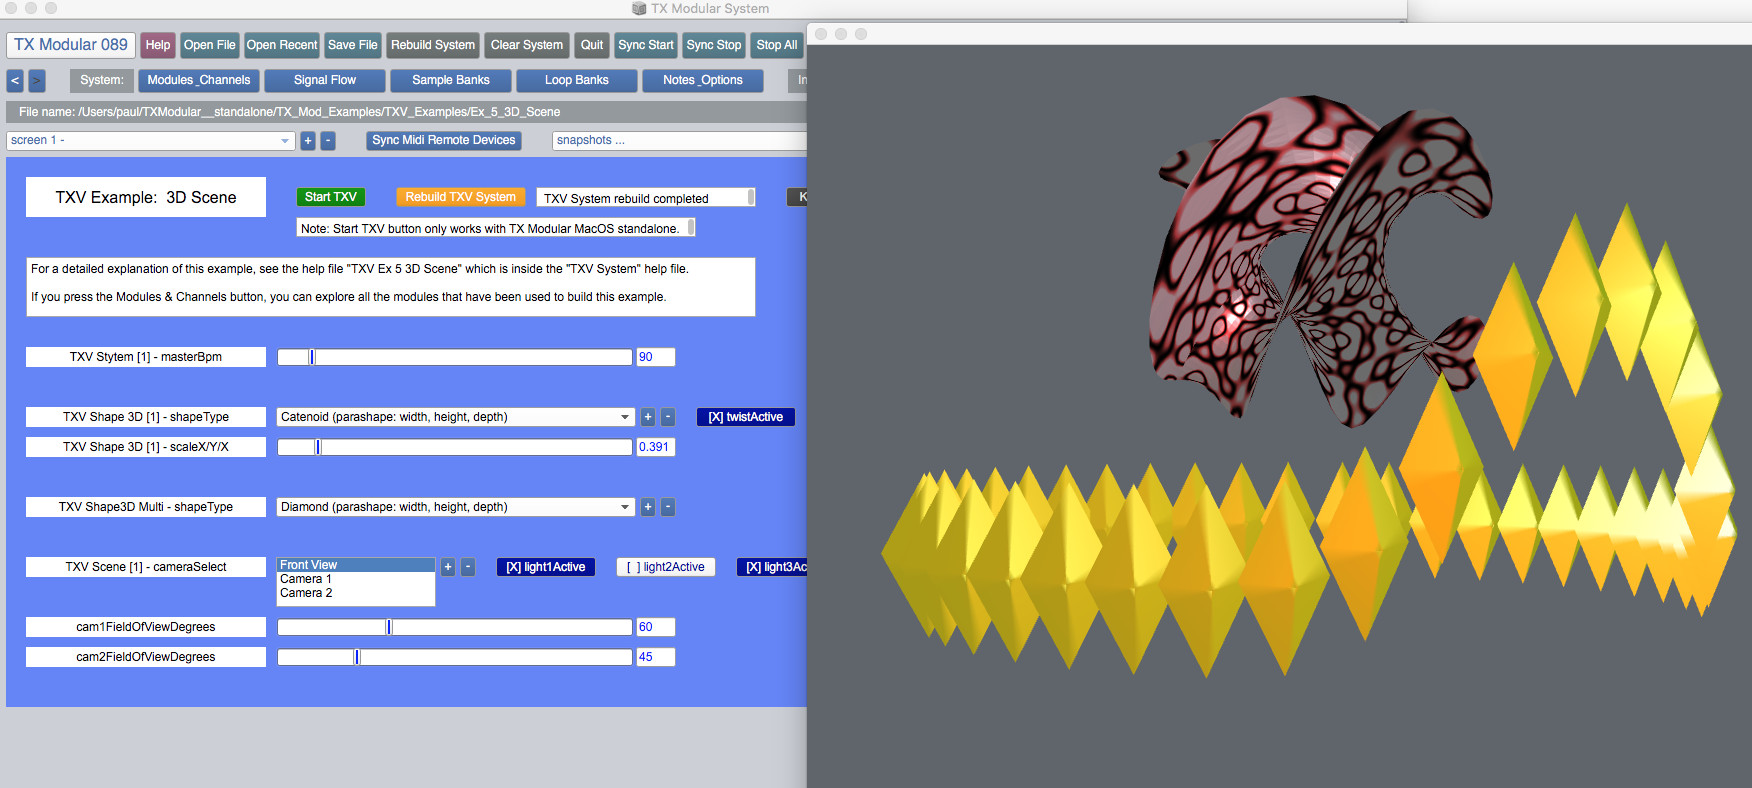The height and width of the screenshot is (788, 1752).
Task: Click the forward arrow navigation button
Action: pyautogui.click(x=37, y=80)
